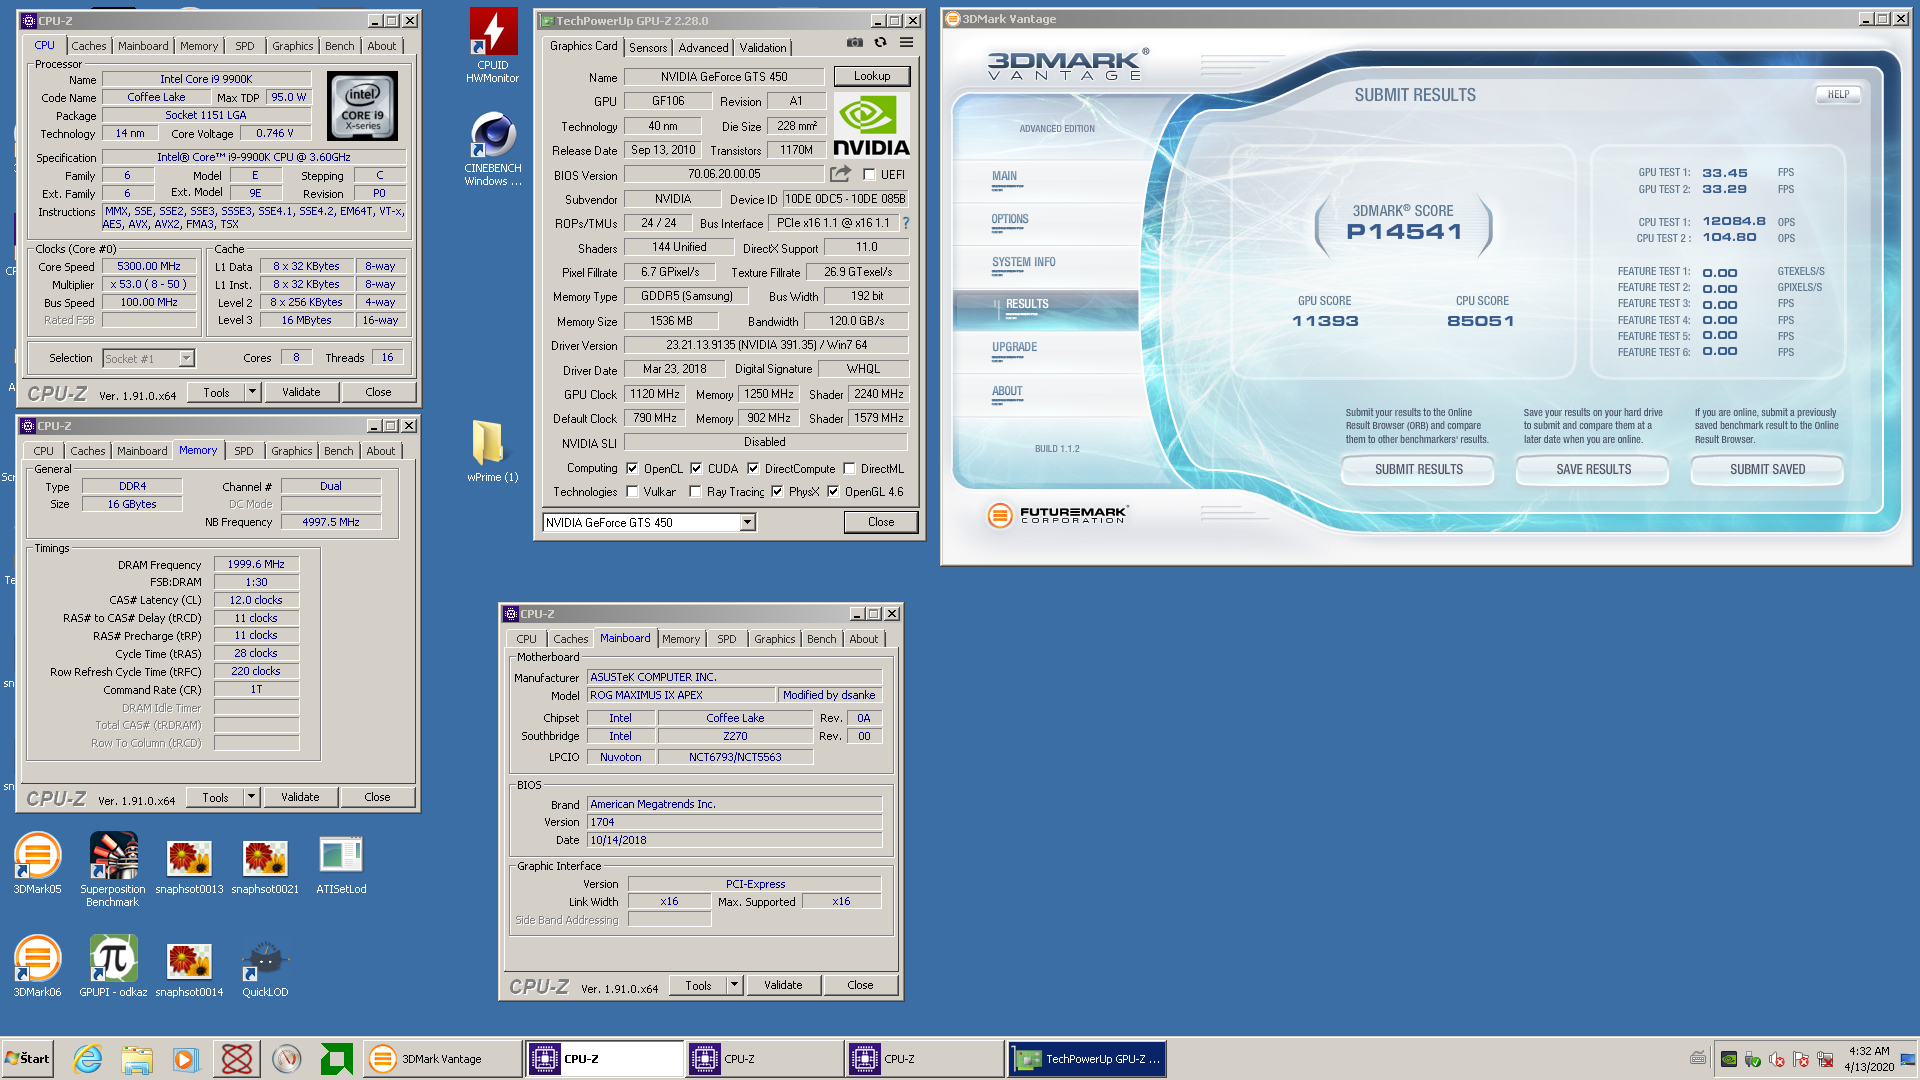This screenshot has width=1920, height=1080.
Task: Click Driver Version field in GPU-Z
Action: (766, 345)
